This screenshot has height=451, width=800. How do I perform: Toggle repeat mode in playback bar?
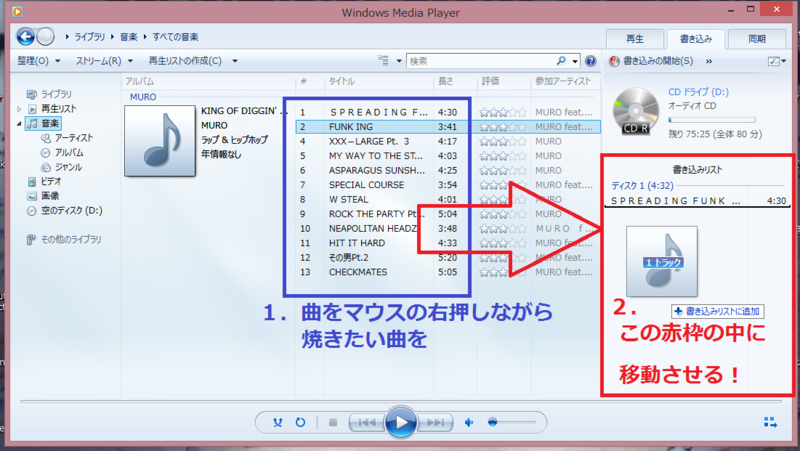pyautogui.click(x=300, y=422)
